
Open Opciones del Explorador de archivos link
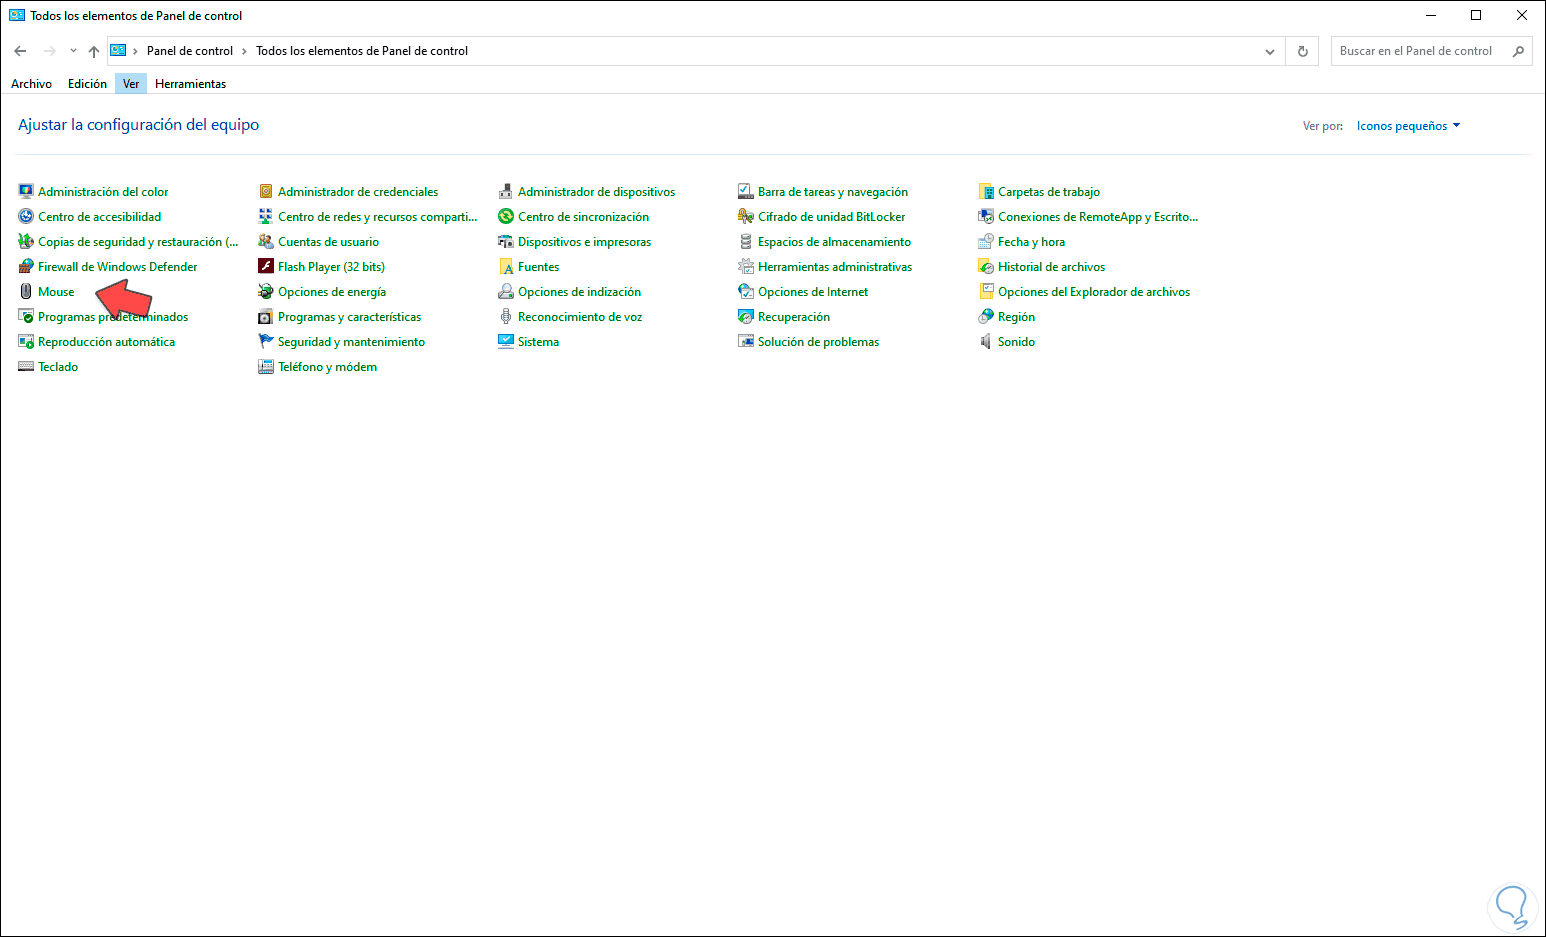click(x=1094, y=291)
